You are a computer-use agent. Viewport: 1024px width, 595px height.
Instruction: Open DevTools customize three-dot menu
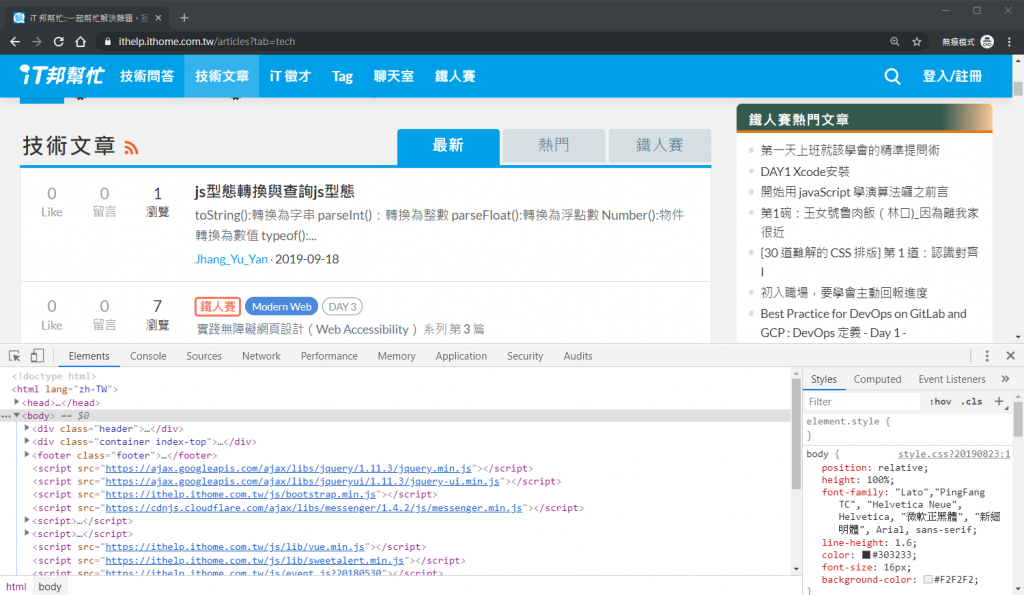(987, 356)
